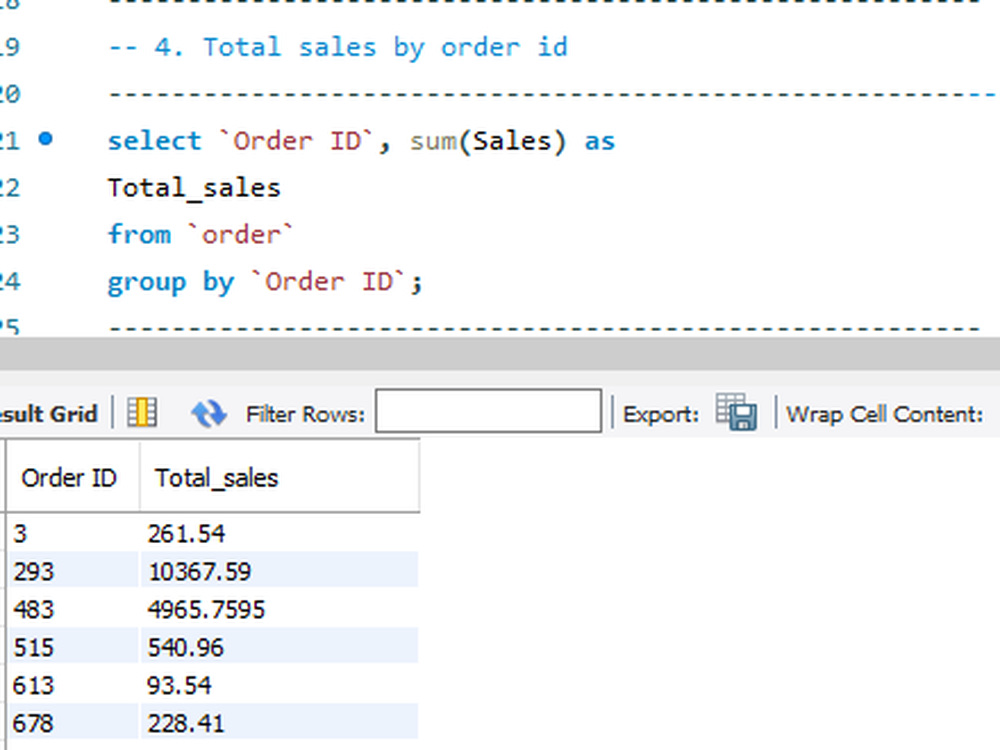Select Order ID cell 483

tap(73, 609)
